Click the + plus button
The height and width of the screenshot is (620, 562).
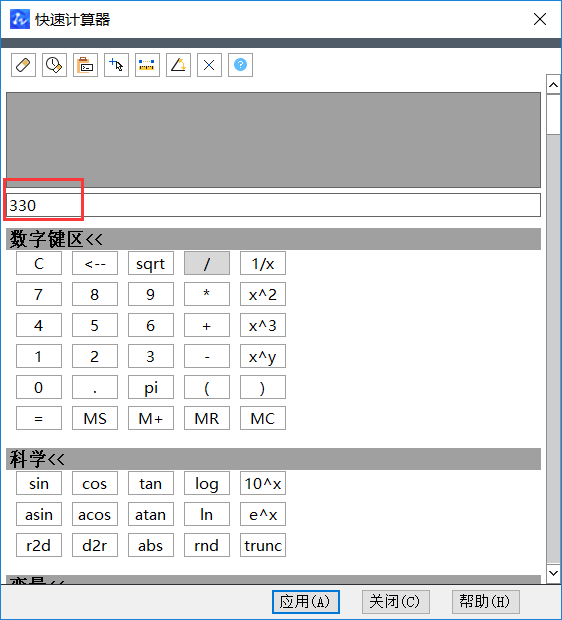pyautogui.click(x=207, y=325)
